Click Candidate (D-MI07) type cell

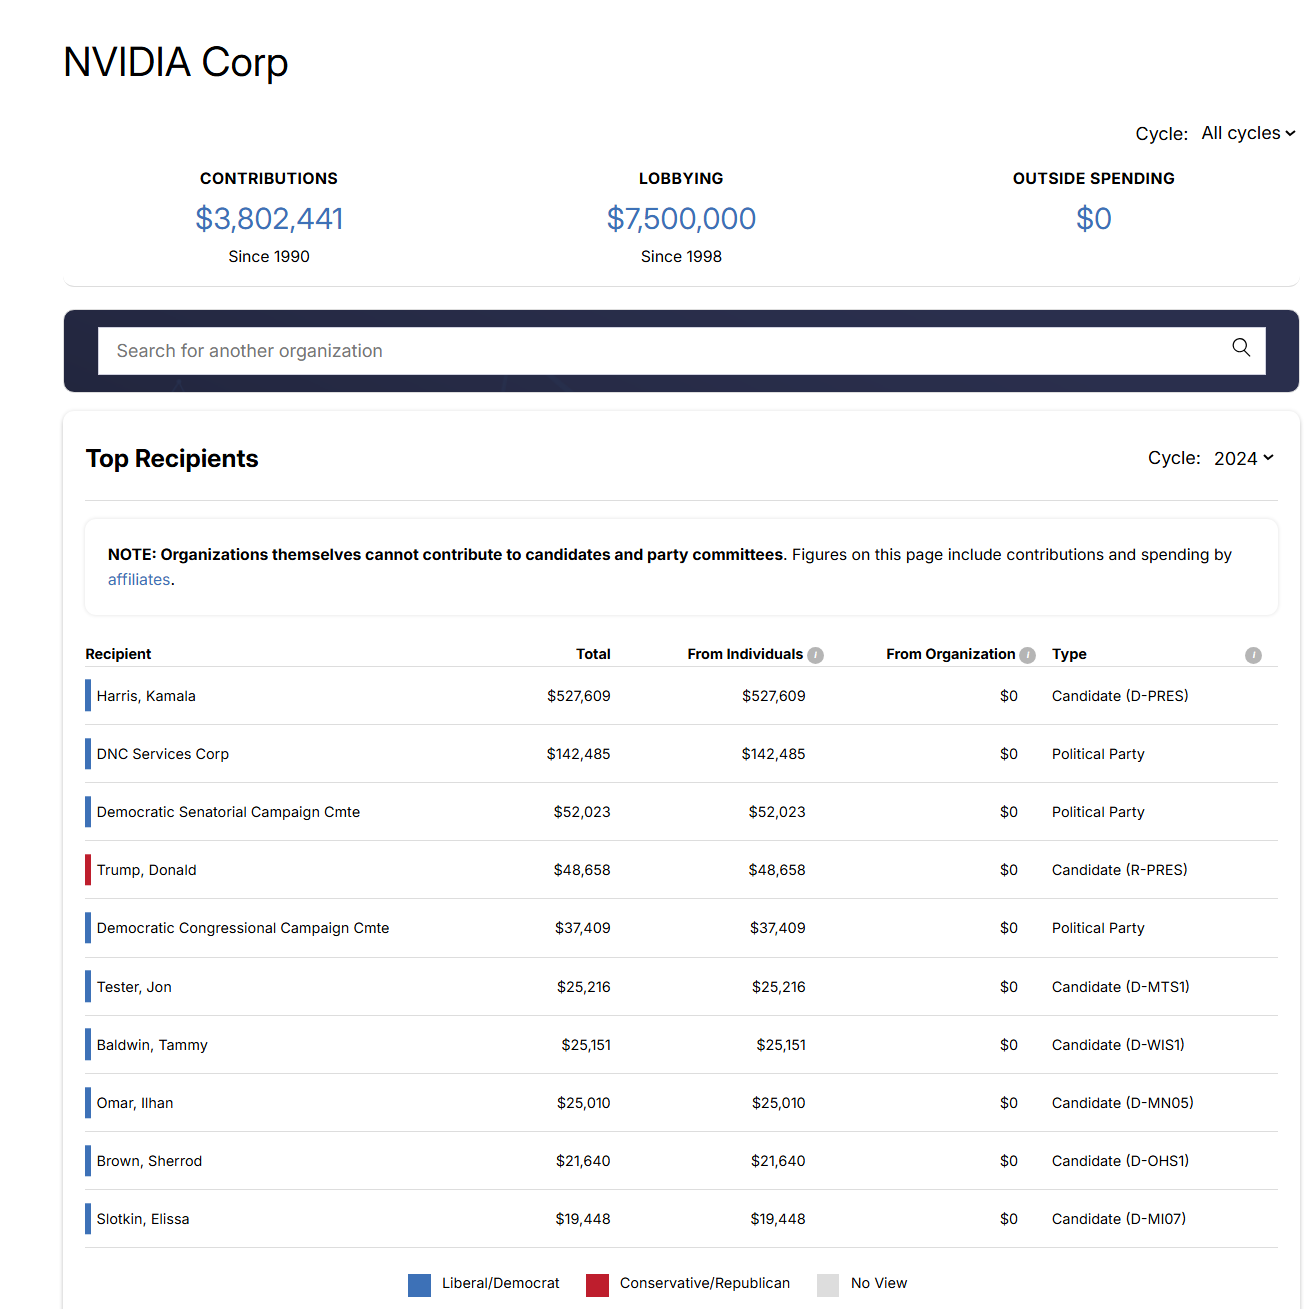coord(1119,1219)
